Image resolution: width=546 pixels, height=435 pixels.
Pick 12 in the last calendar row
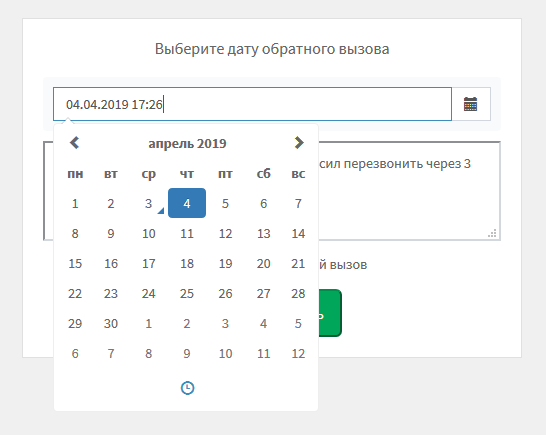298,354
